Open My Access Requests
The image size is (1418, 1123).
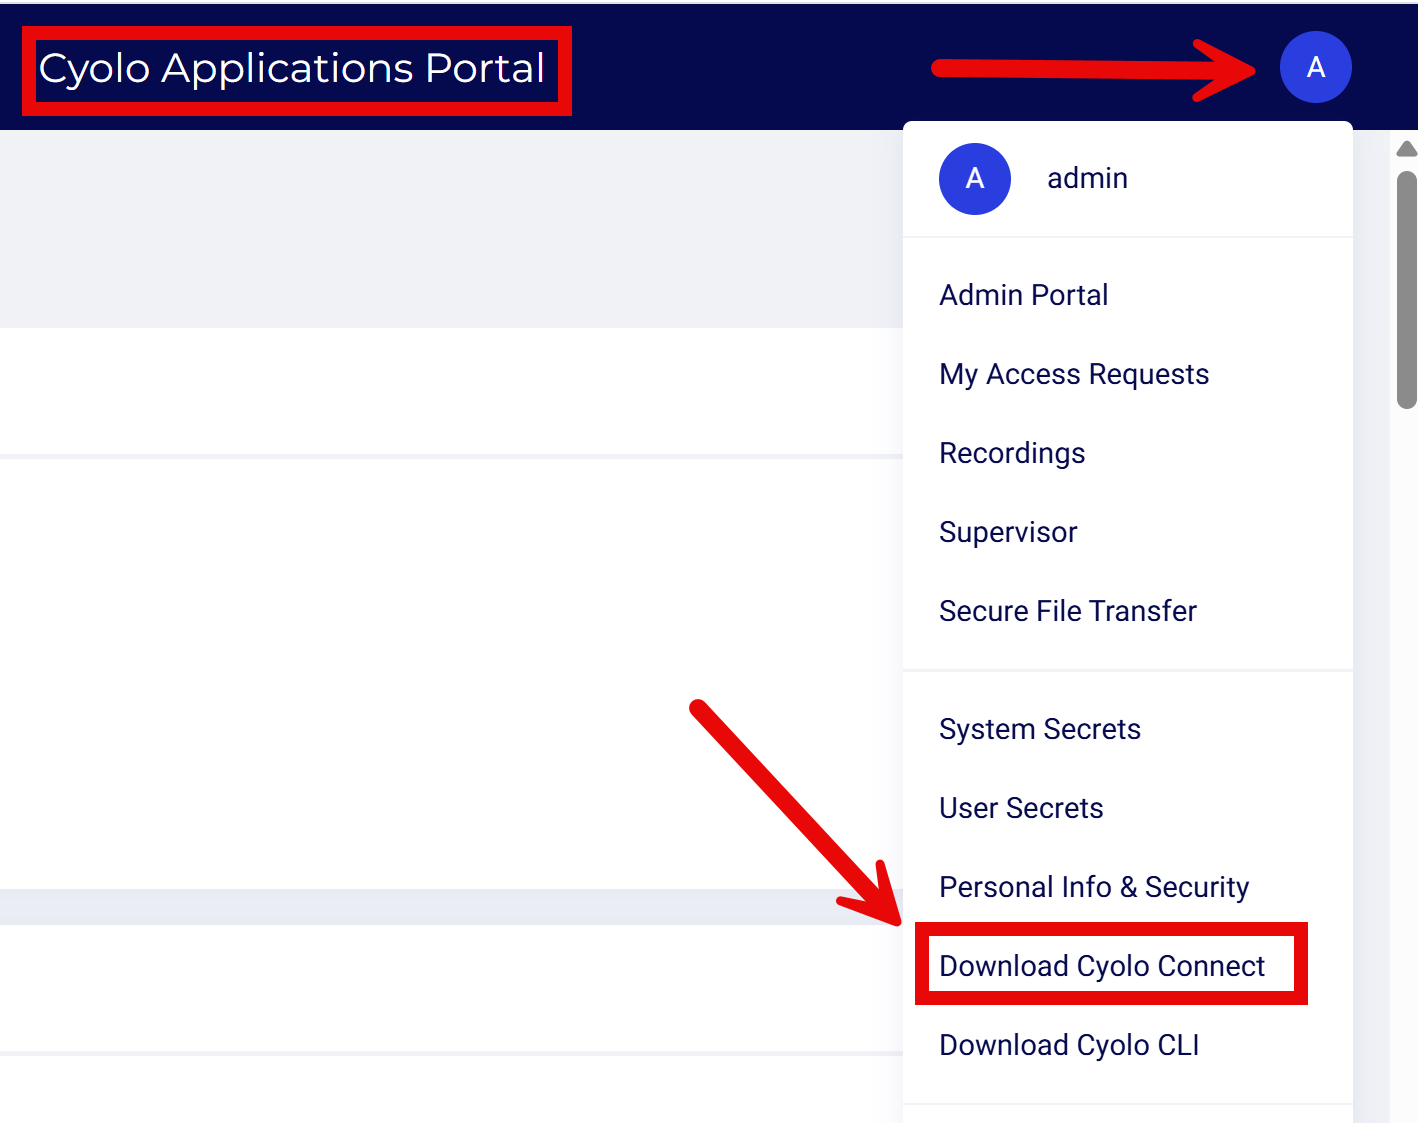coord(1074,374)
